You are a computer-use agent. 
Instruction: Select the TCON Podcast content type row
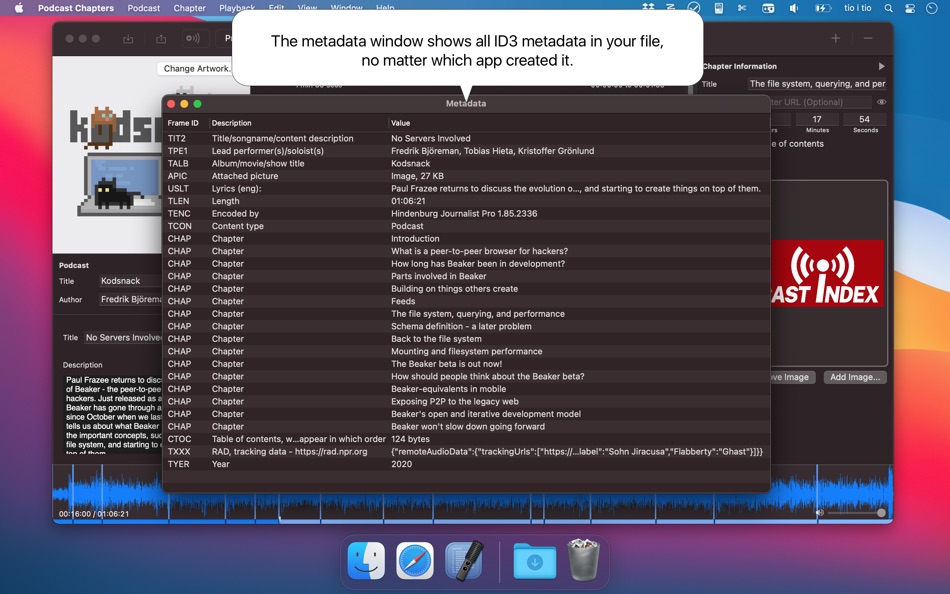[x=466, y=226]
